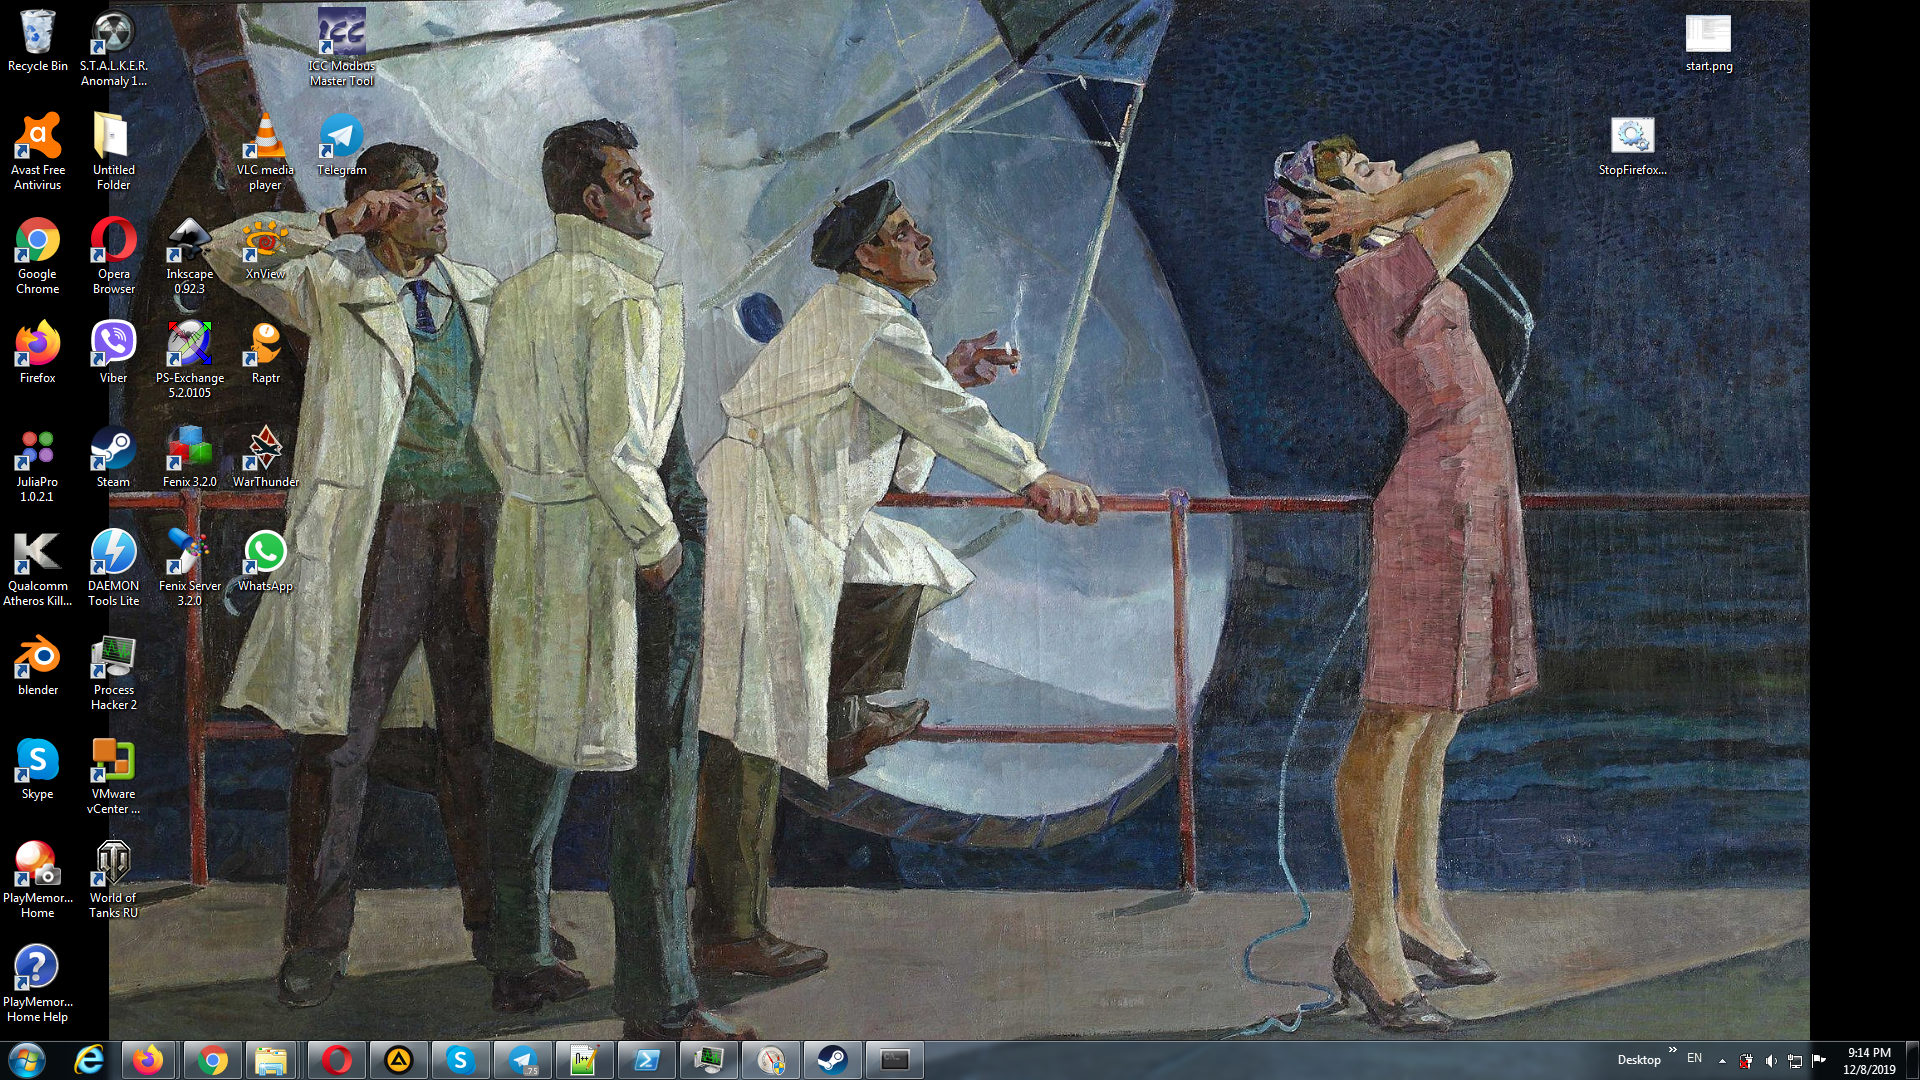Switch to Firefox in the taskbar

(149, 1060)
